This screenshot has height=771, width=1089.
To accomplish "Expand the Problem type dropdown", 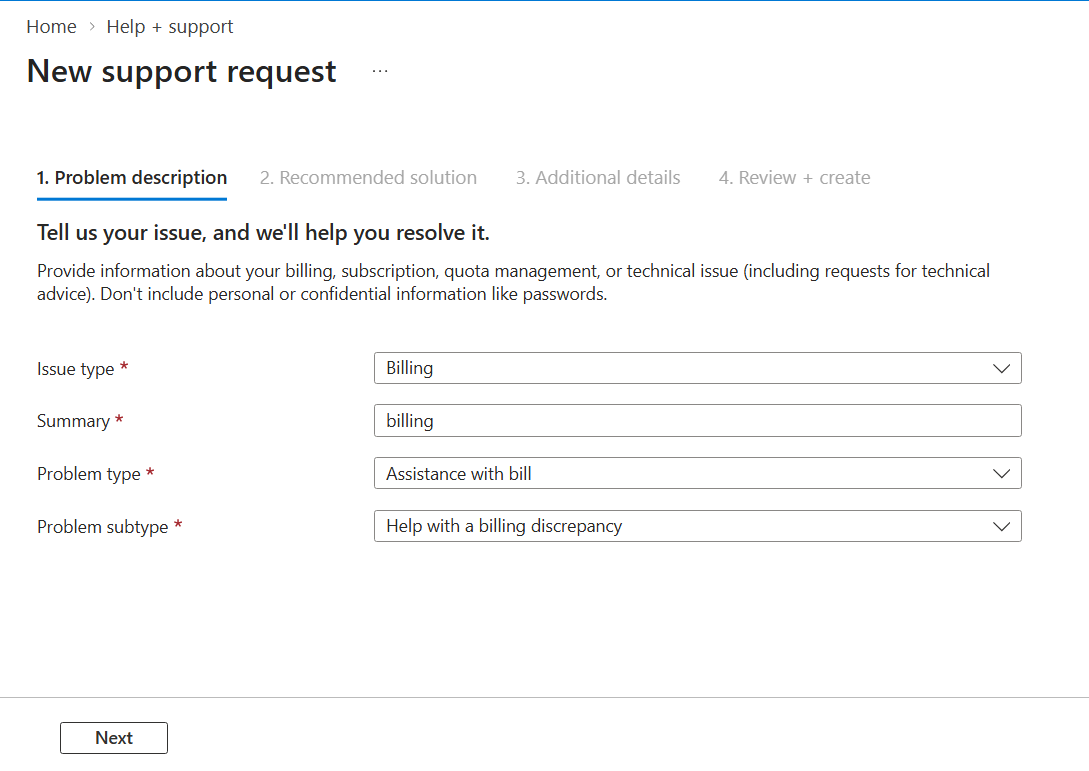I will tap(697, 474).
